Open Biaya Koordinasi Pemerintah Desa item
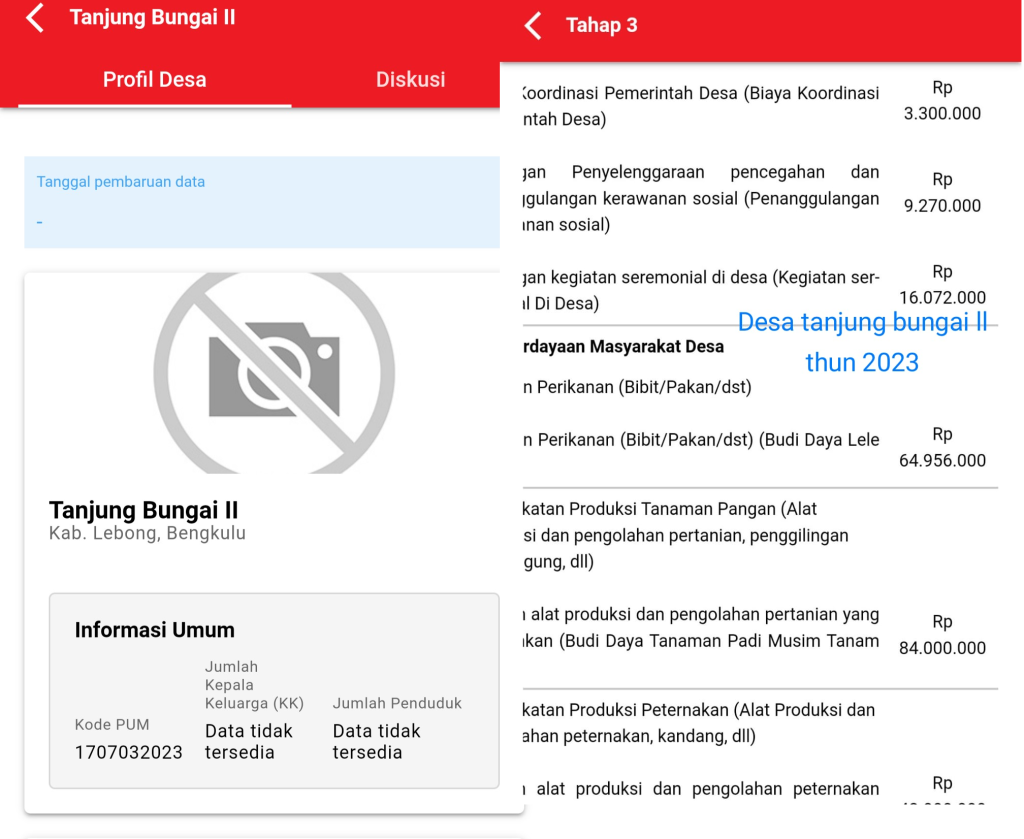Viewport: 1024px width, 839px height. pyautogui.click(x=700, y=106)
